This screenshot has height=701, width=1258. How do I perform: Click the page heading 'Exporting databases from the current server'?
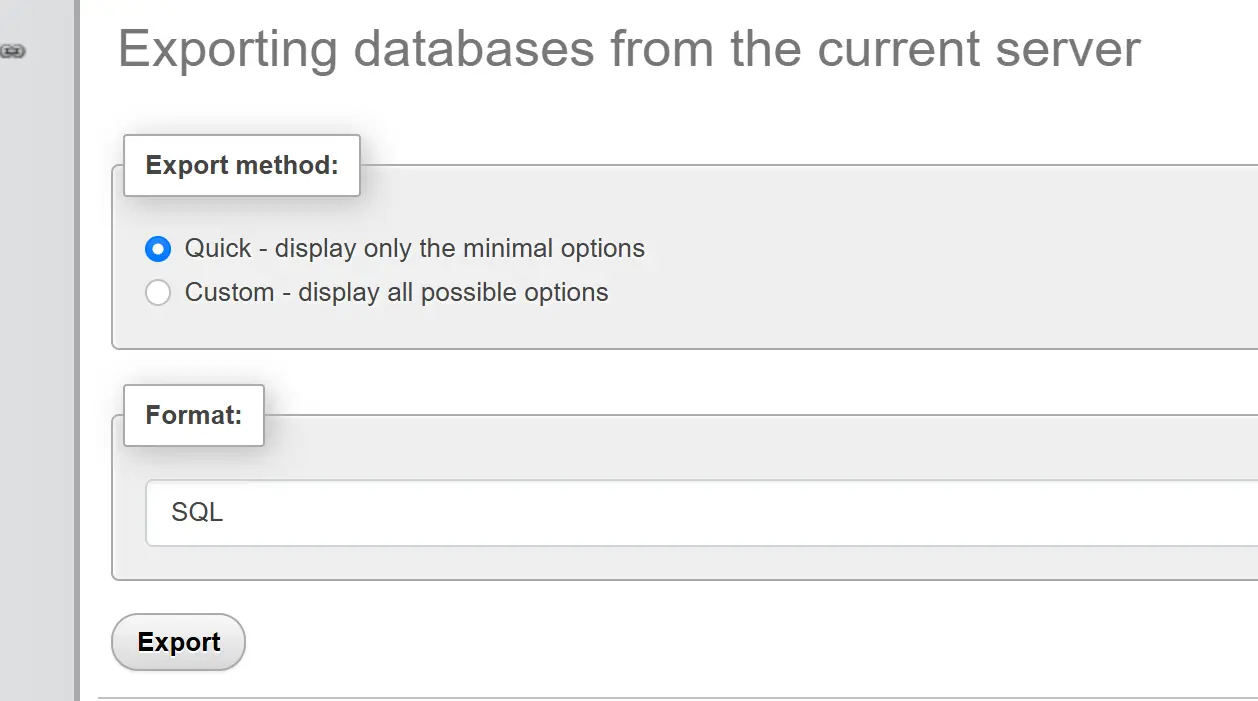pos(629,48)
